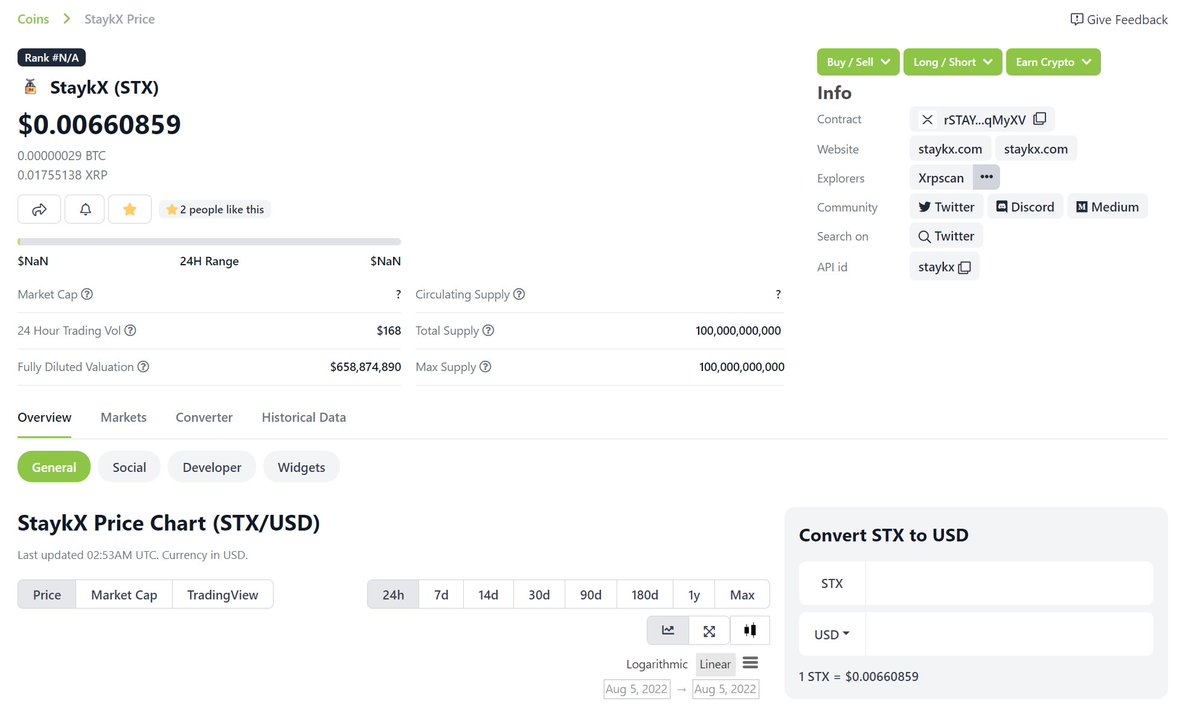
Task: Select the General pill tab
Action: (x=54, y=467)
